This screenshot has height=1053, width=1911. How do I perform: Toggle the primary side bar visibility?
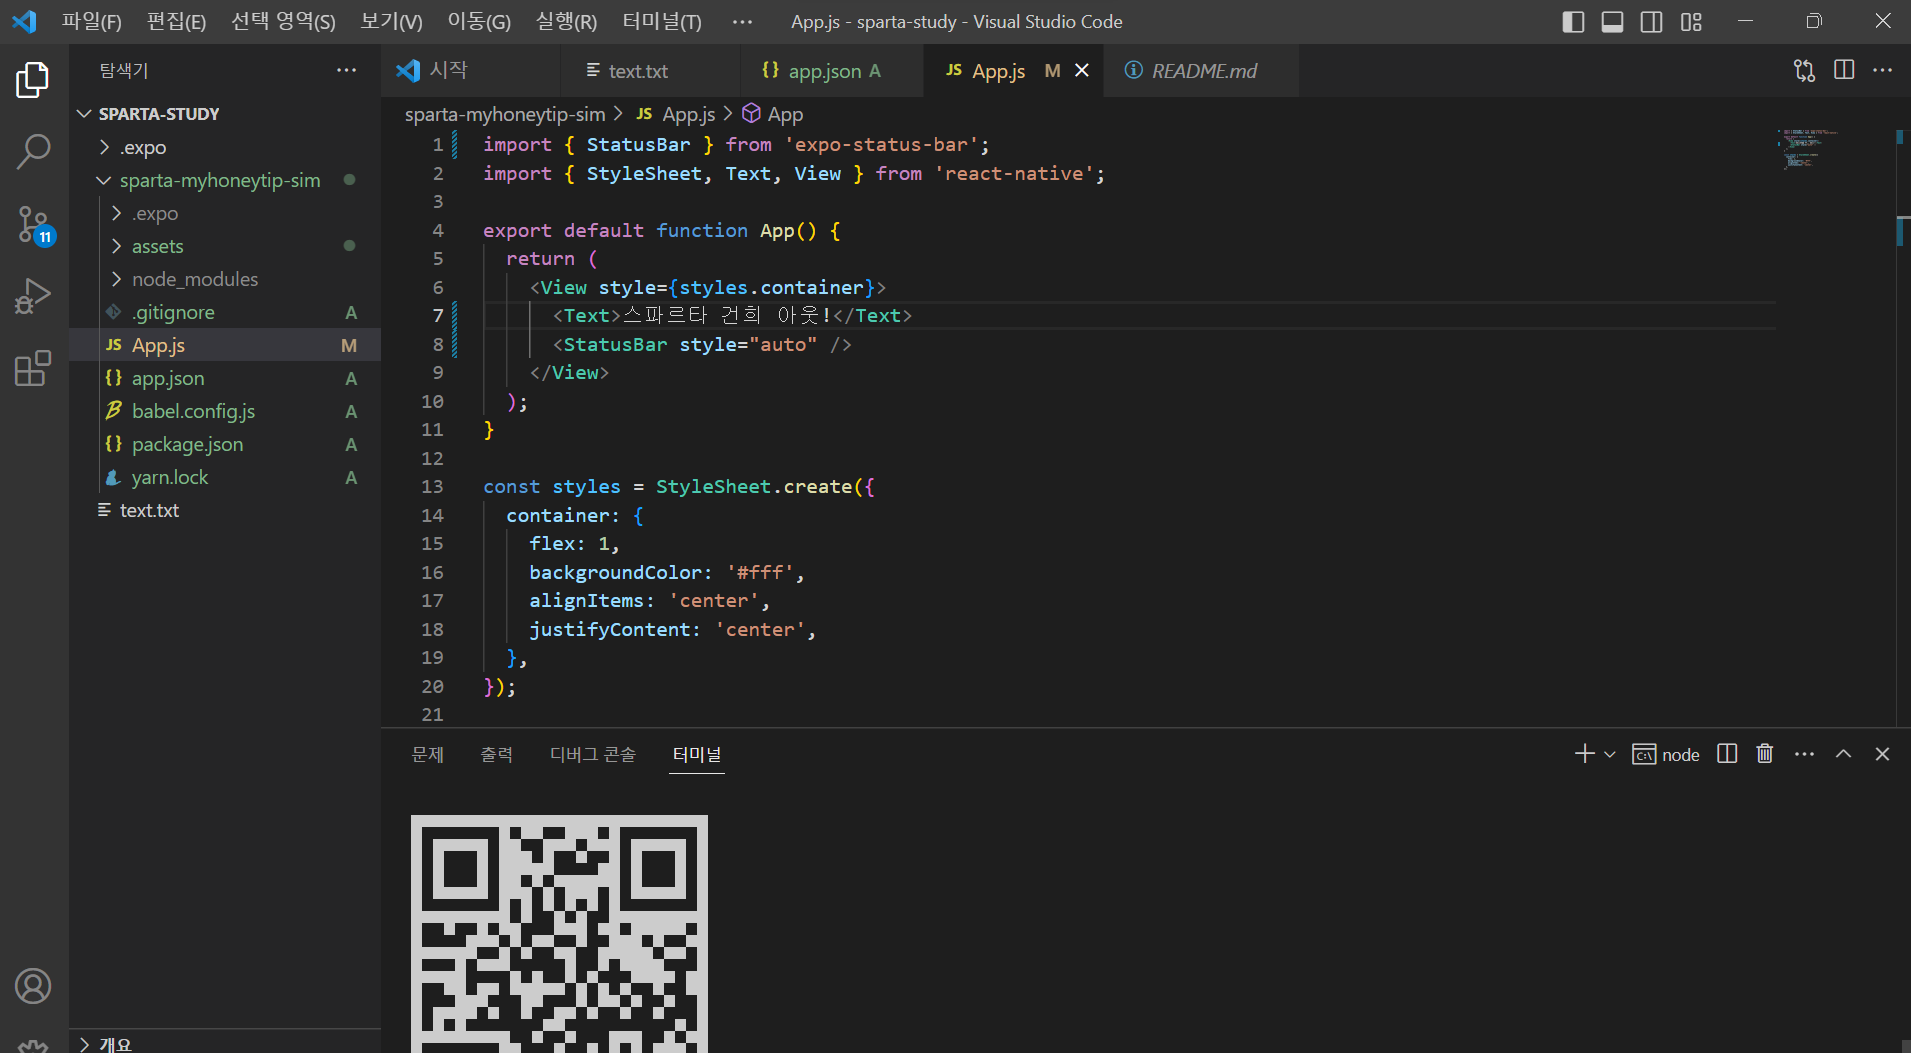click(x=1573, y=22)
